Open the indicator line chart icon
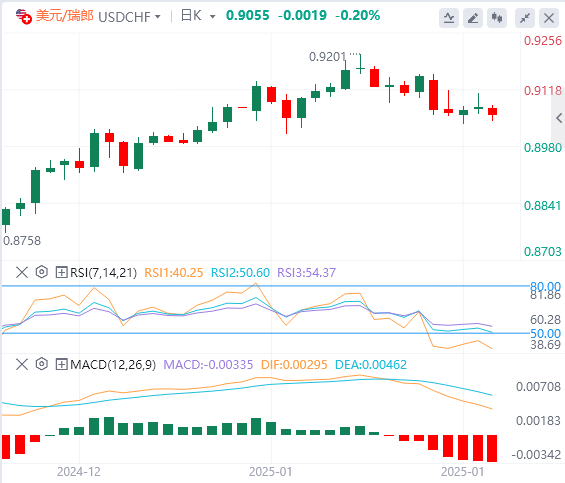 point(449,18)
